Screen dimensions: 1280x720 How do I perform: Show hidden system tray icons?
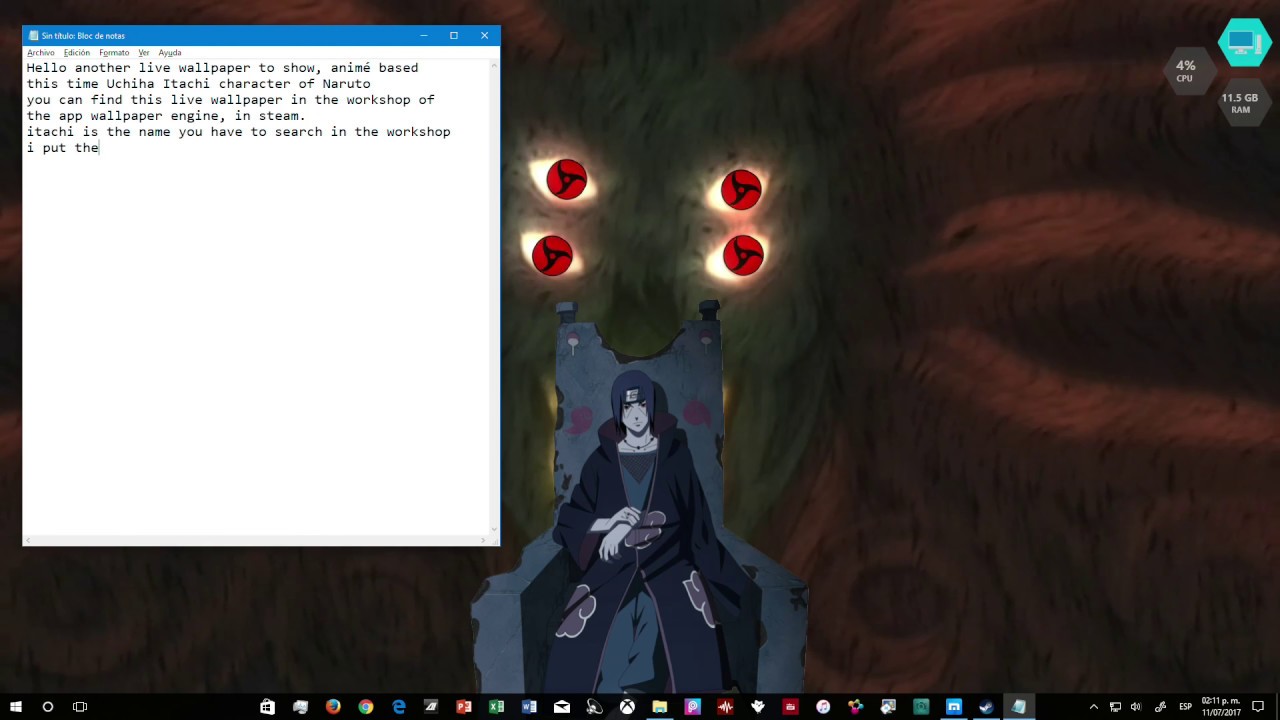click(x=1094, y=706)
